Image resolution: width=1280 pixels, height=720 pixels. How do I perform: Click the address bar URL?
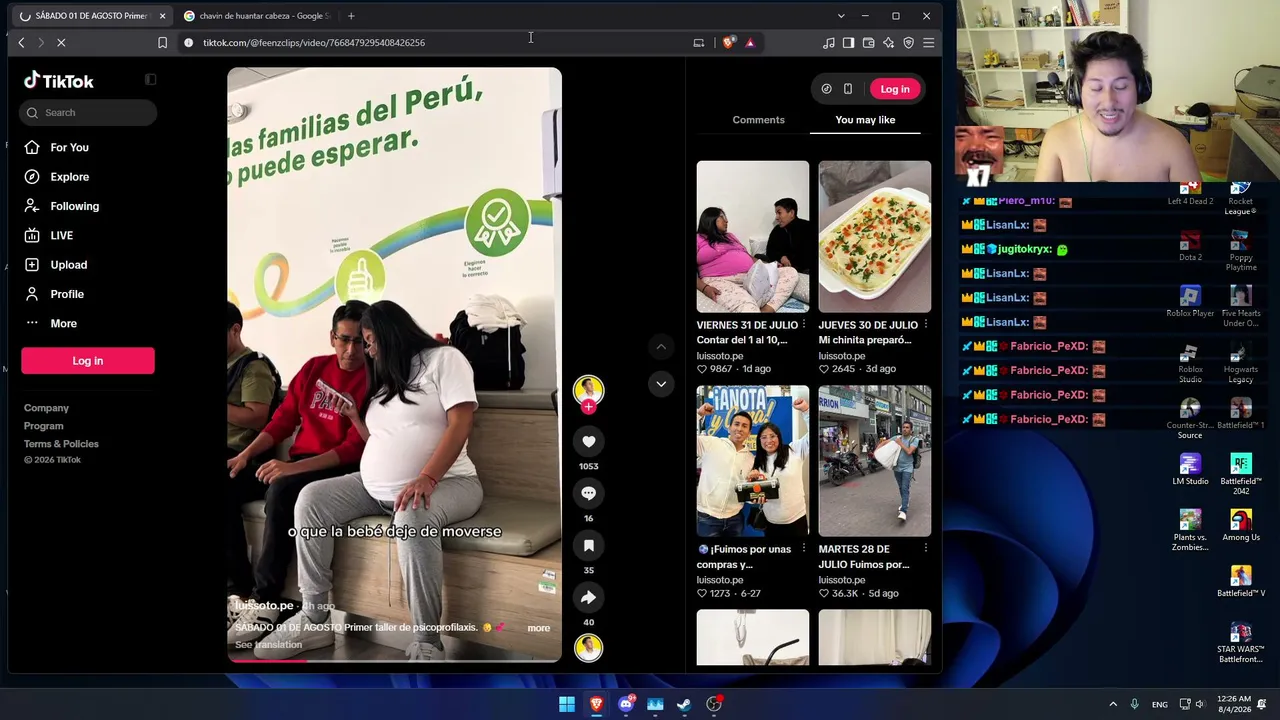tap(314, 42)
